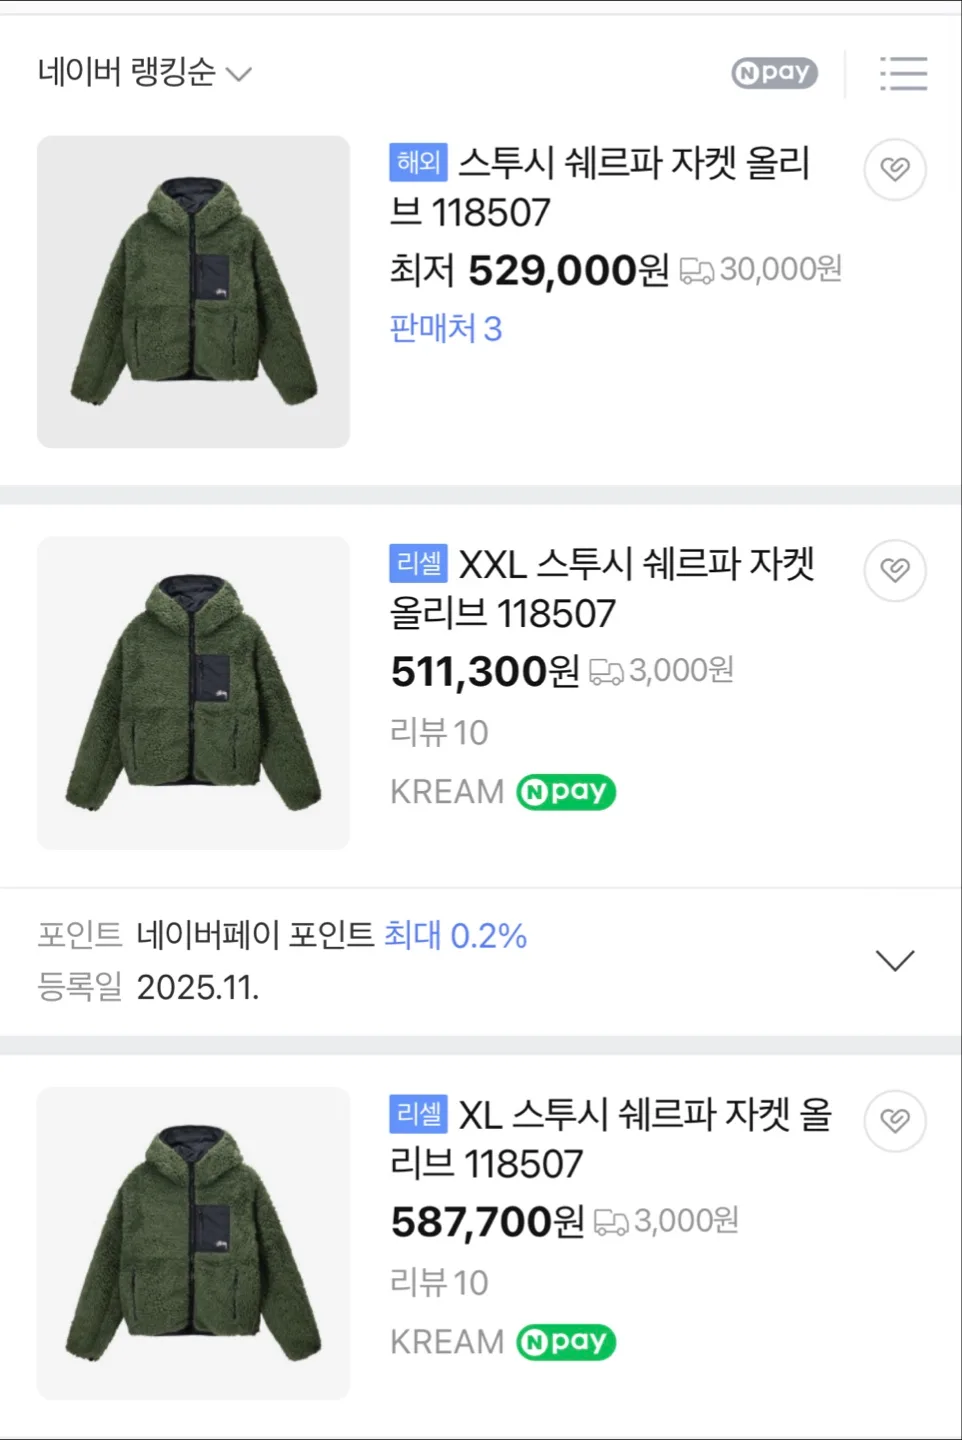The height and width of the screenshot is (1440, 962).
Task: Wishlist the XXL 스투시 쉐르파 jacket
Action: click(894, 570)
